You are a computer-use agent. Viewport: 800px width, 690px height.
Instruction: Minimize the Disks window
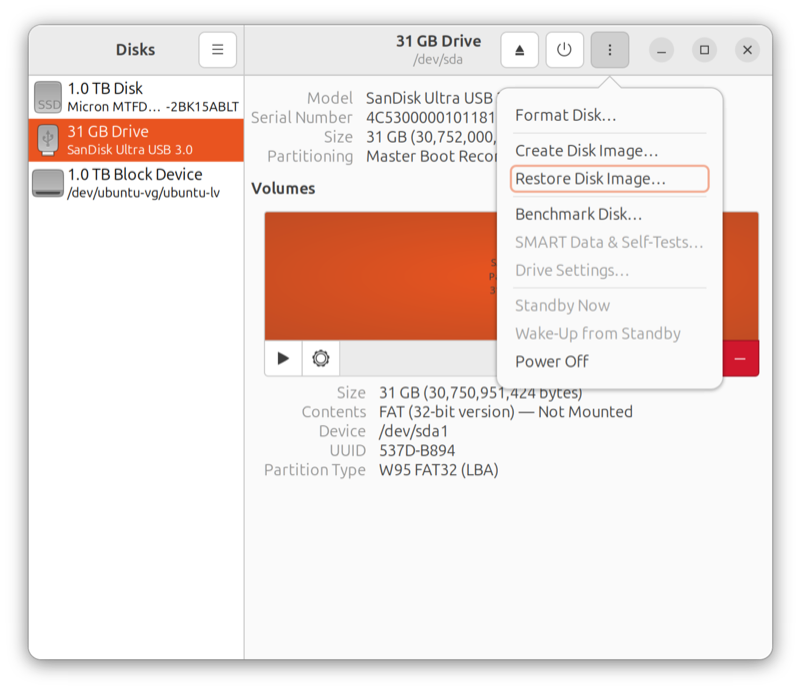(x=661, y=48)
